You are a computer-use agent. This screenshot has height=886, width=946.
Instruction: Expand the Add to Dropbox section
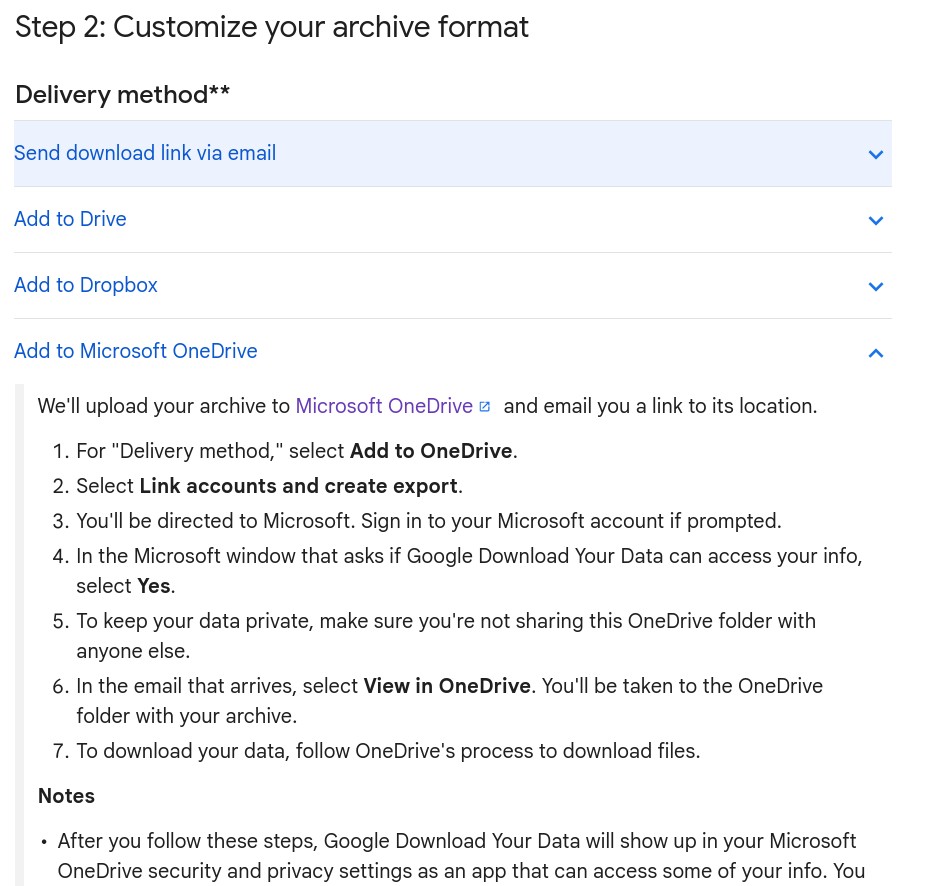(x=452, y=285)
